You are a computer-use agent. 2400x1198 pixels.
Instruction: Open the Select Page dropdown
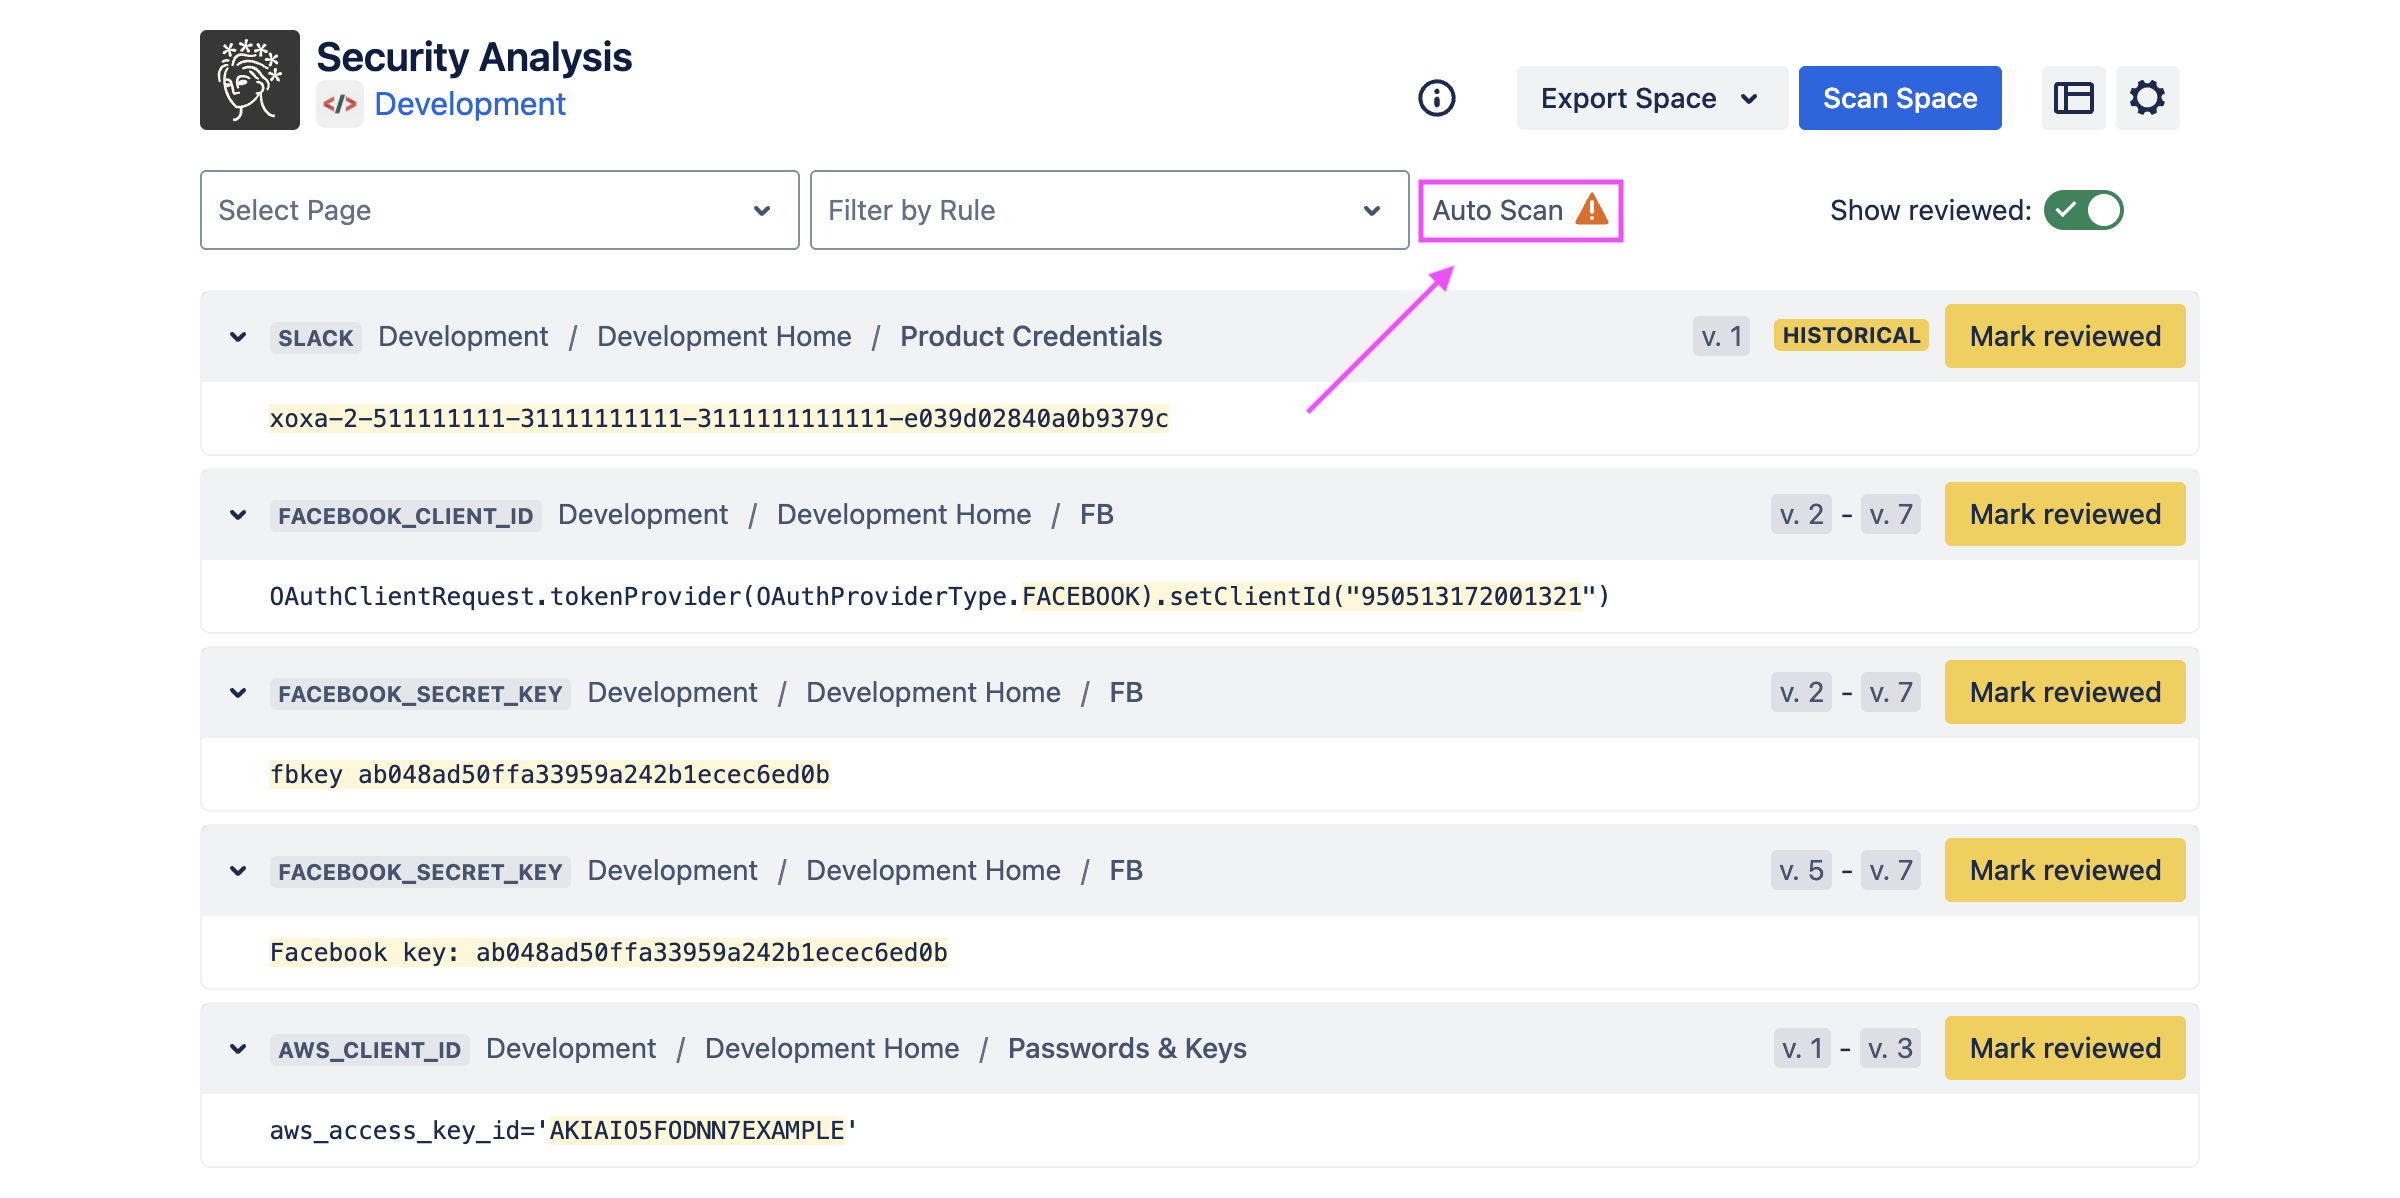pyautogui.click(x=499, y=210)
